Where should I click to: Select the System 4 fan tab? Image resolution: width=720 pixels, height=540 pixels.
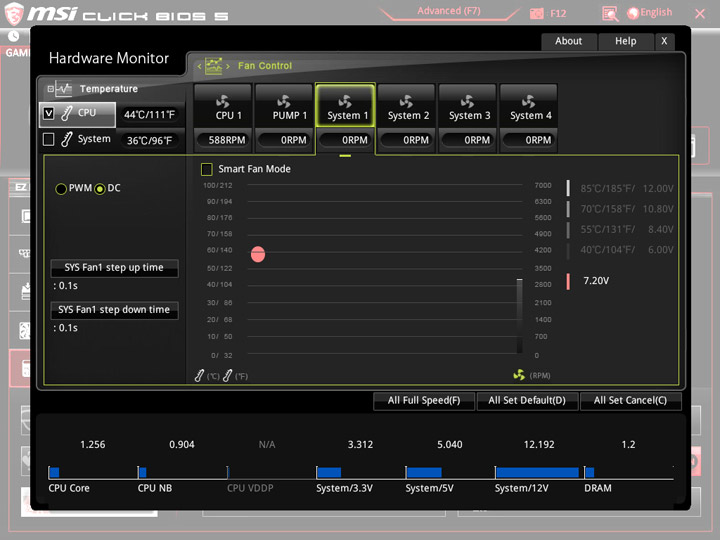pyautogui.click(x=529, y=106)
